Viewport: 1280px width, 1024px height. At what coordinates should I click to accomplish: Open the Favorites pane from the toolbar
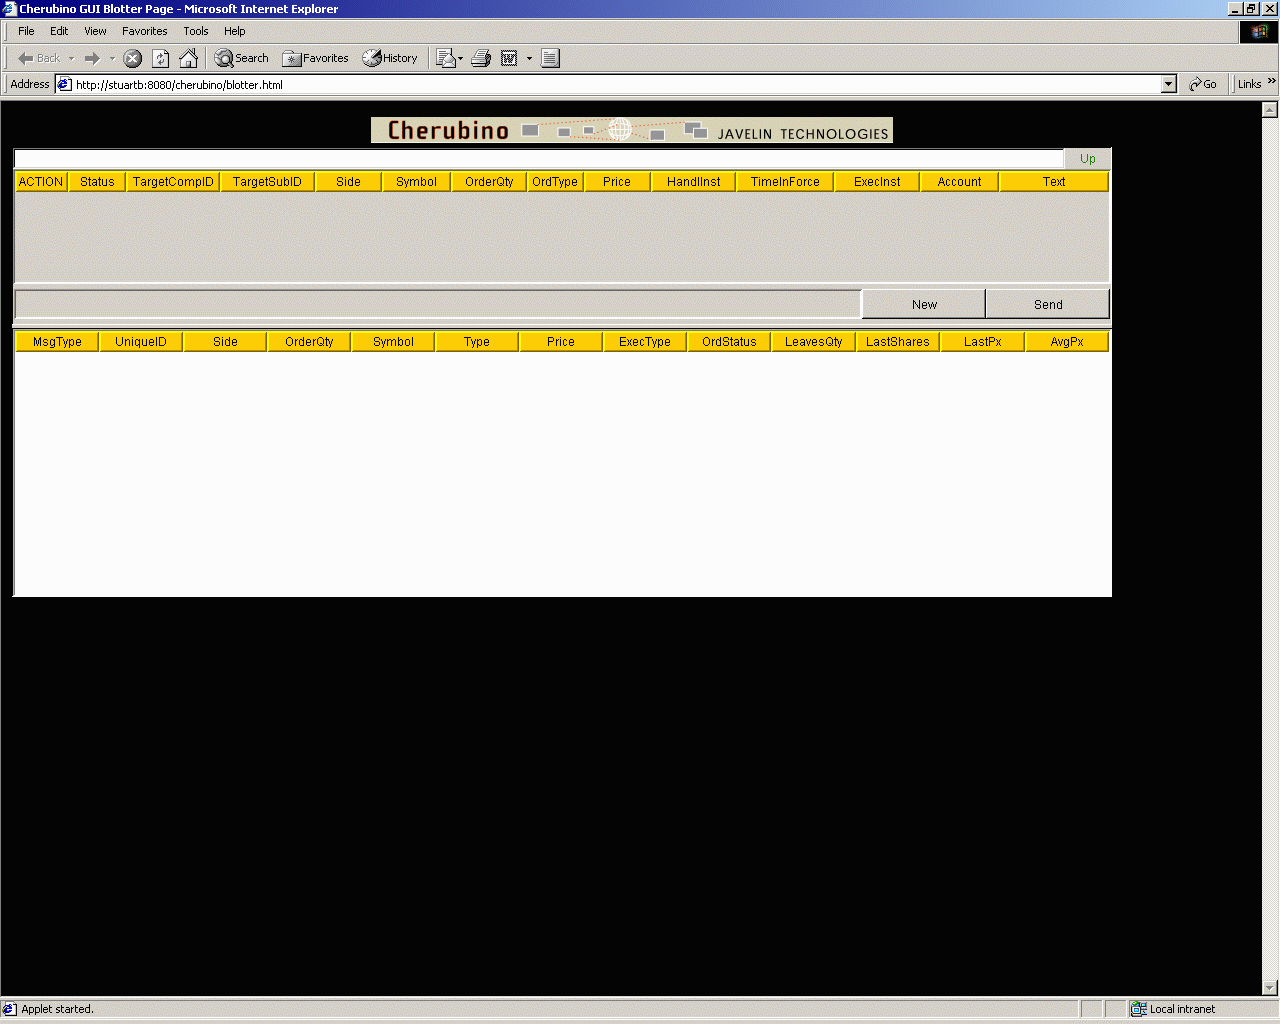[x=316, y=59]
